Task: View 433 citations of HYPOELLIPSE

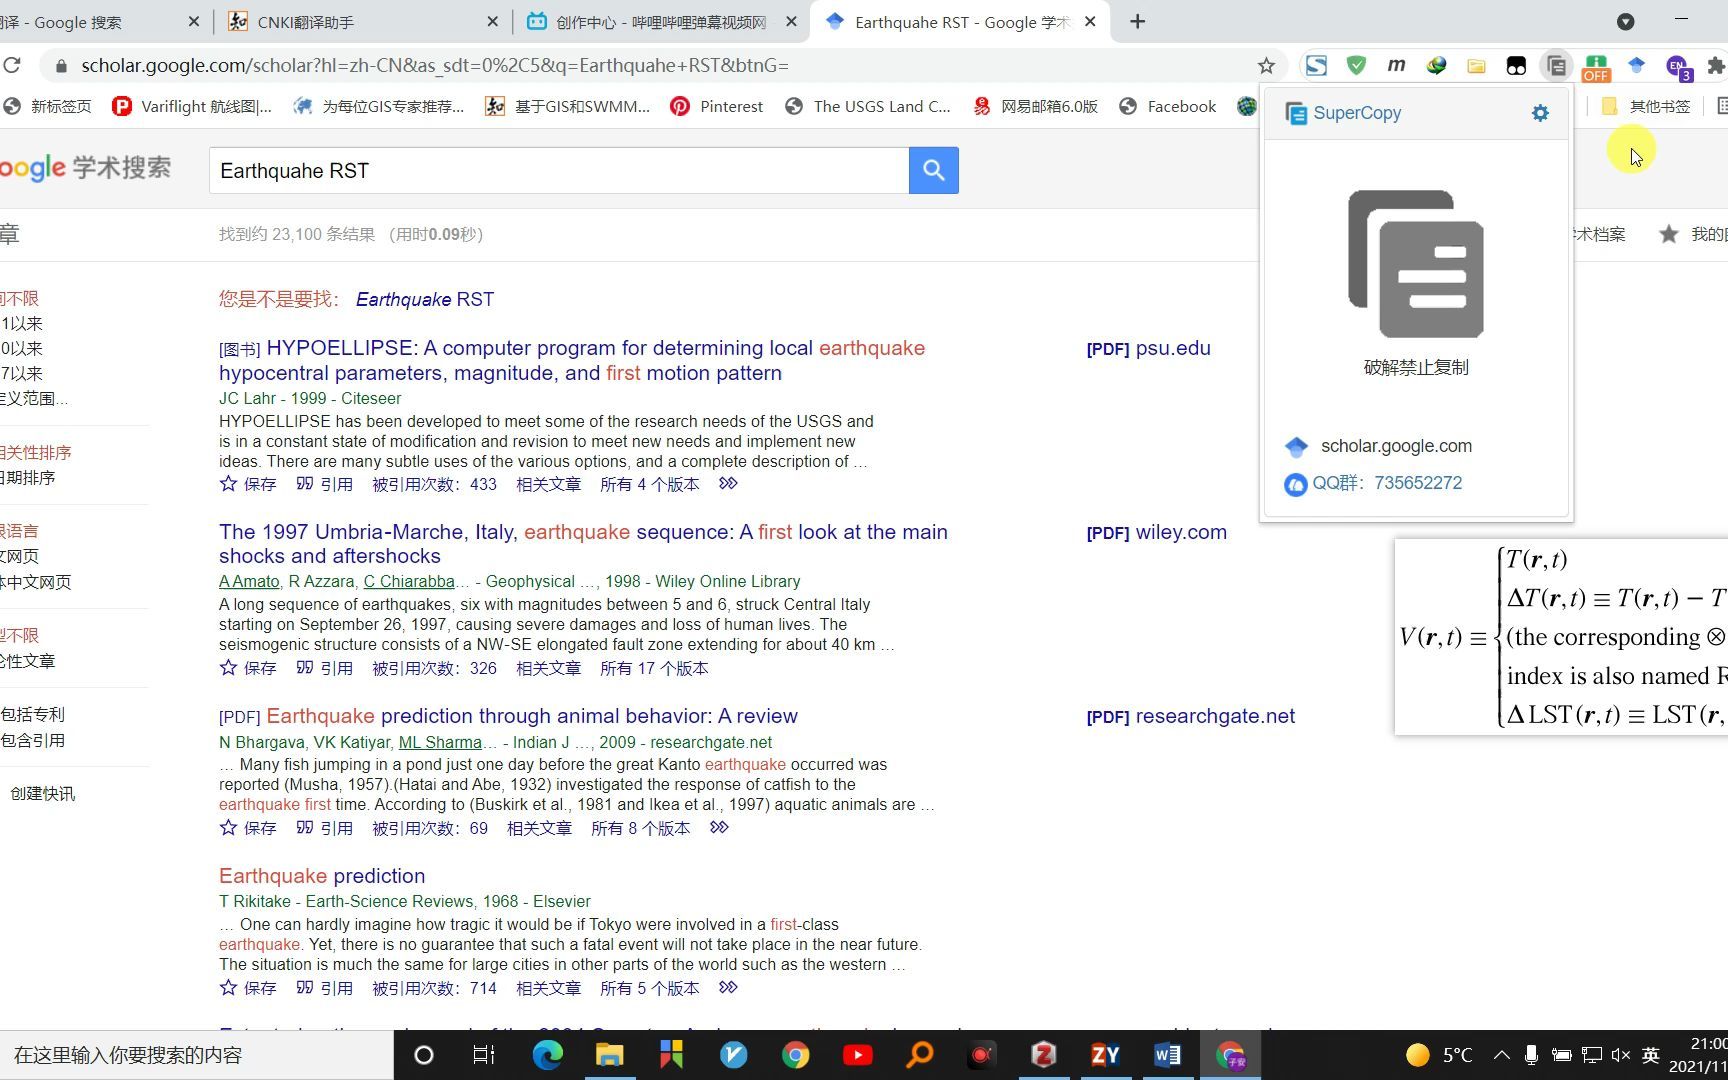Action: coord(435,484)
